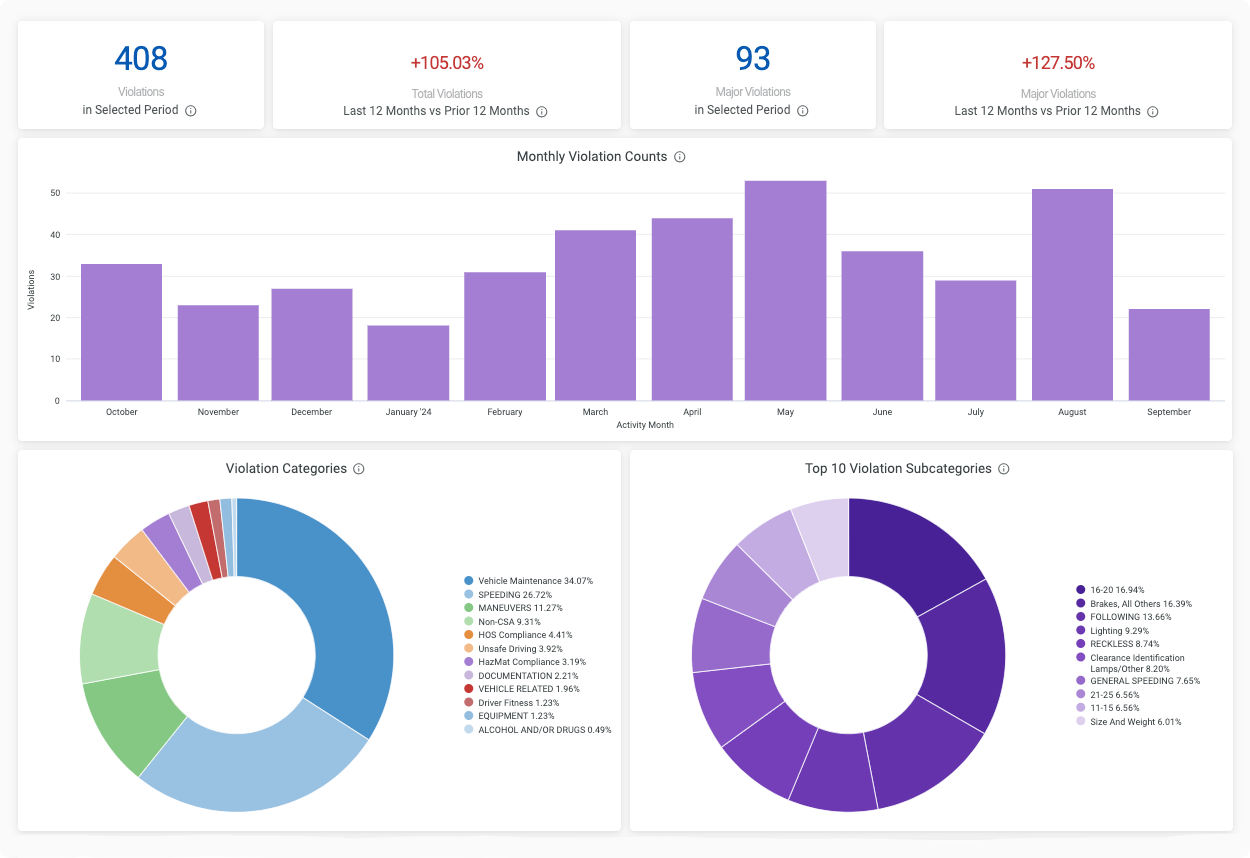Open Top 10 Violation Subcategories info icon
The image size is (1250, 858).
[x=1004, y=469]
